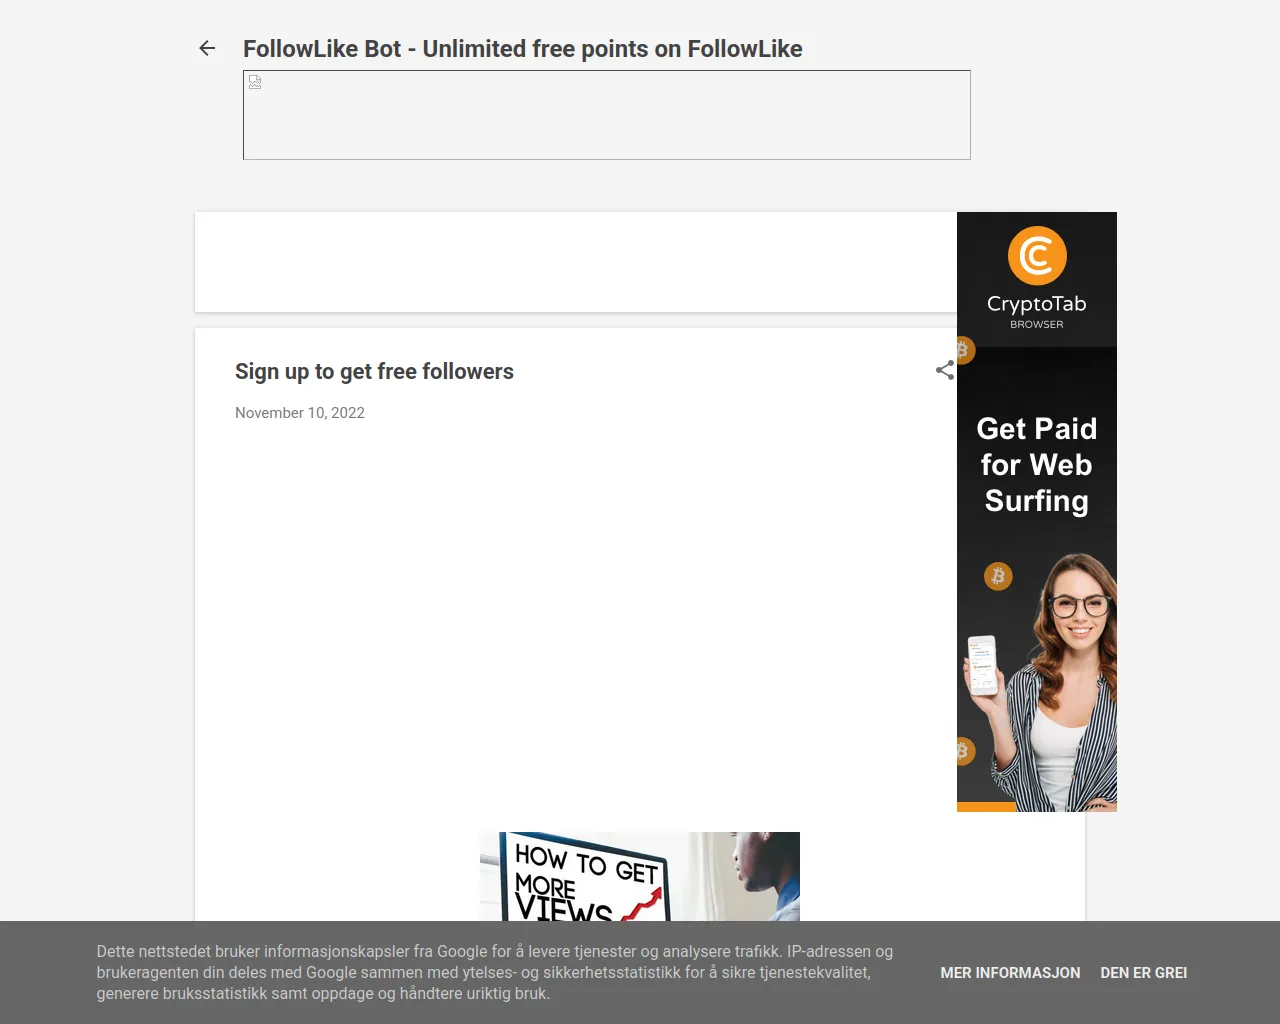Open the 'How to get more views' image
The width and height of the screenshot is (1280, 1024).
click(x=640, y=877)
